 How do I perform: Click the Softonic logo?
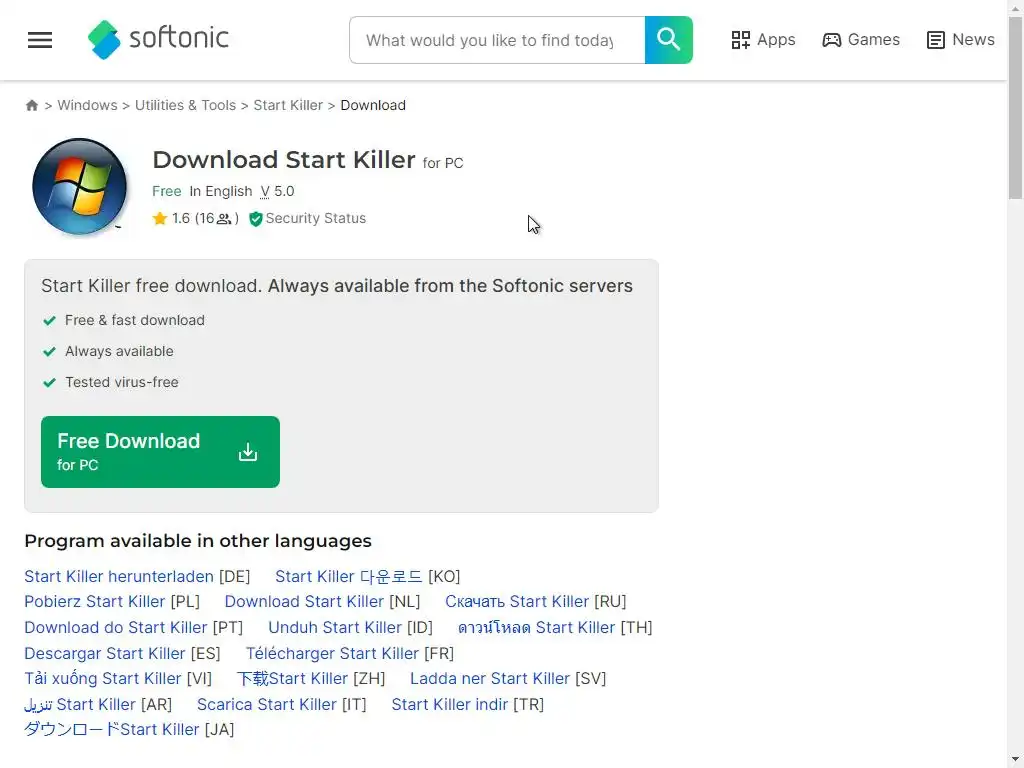pyautogui.click(x=158, y=40)
